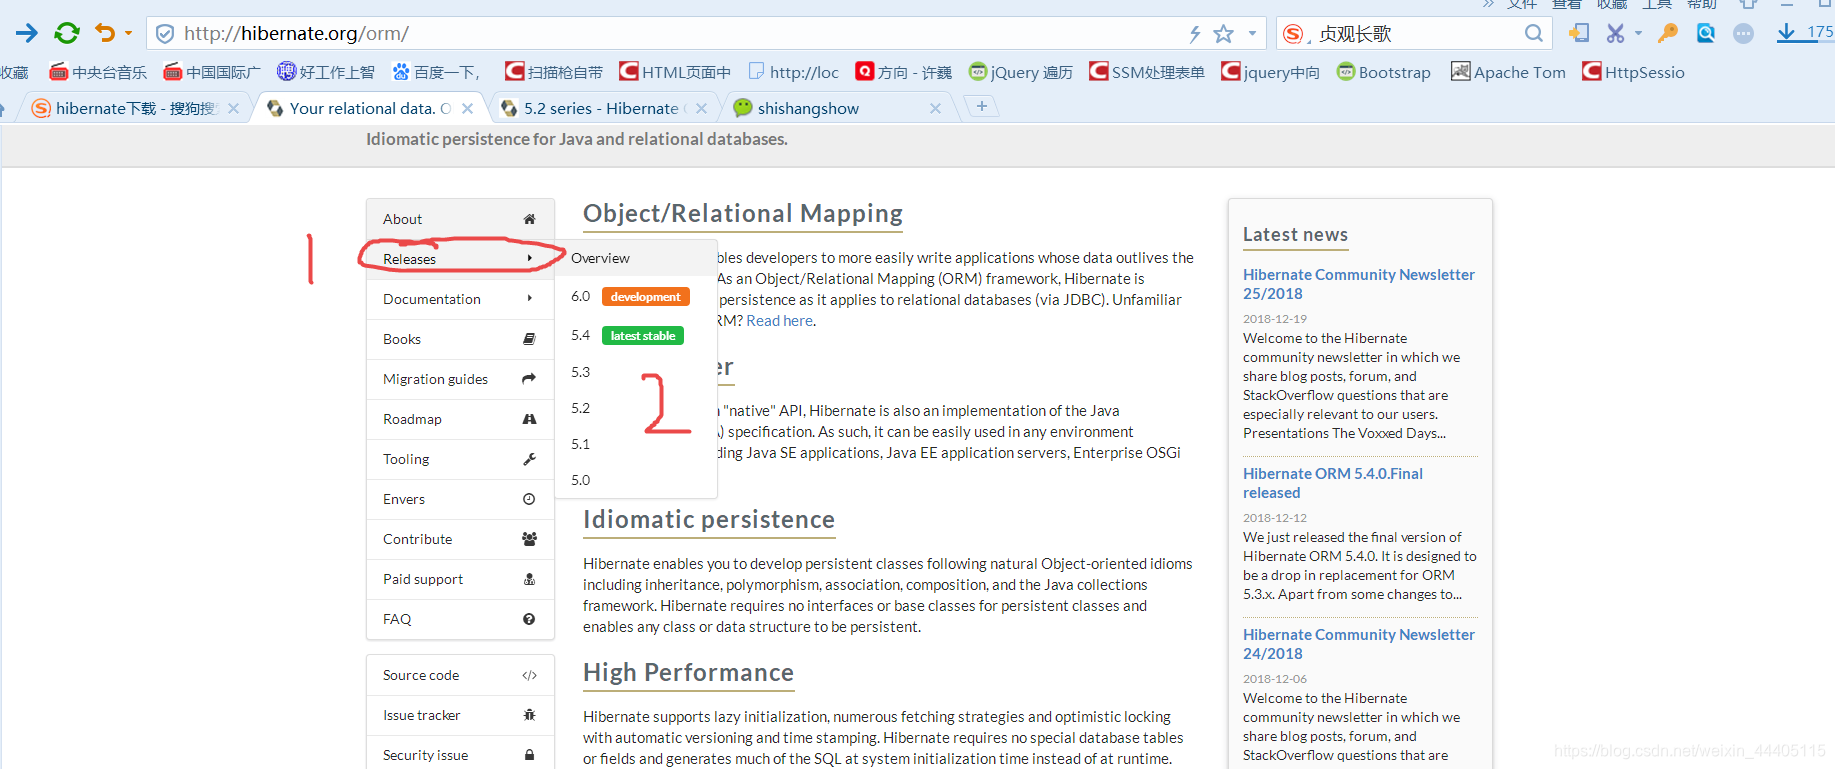Screen dimensions: 1835x769
Task: Open the 中国国际广 bookmark
Action: (x=212, y=72)
